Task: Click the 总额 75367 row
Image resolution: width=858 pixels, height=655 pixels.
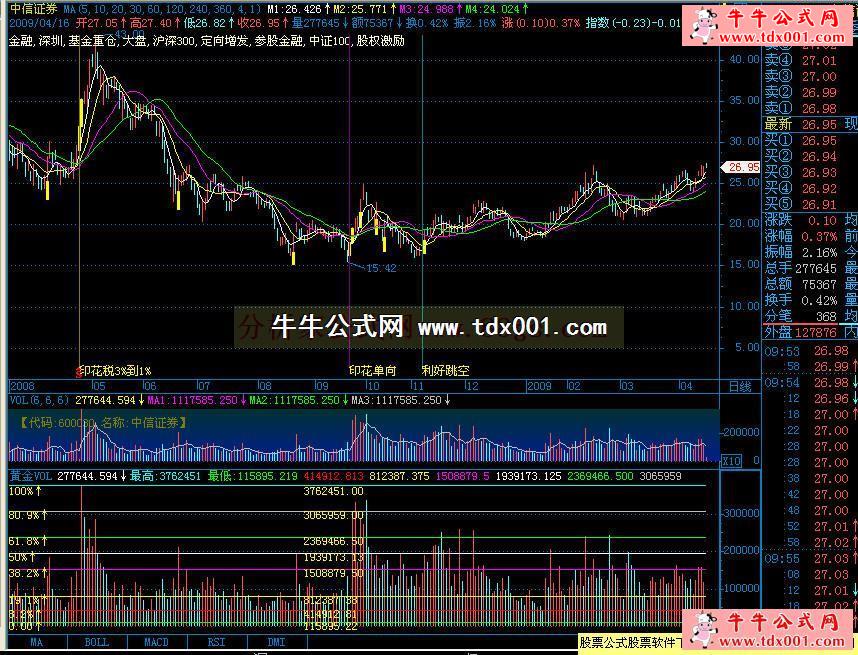Action: point(801,285)
